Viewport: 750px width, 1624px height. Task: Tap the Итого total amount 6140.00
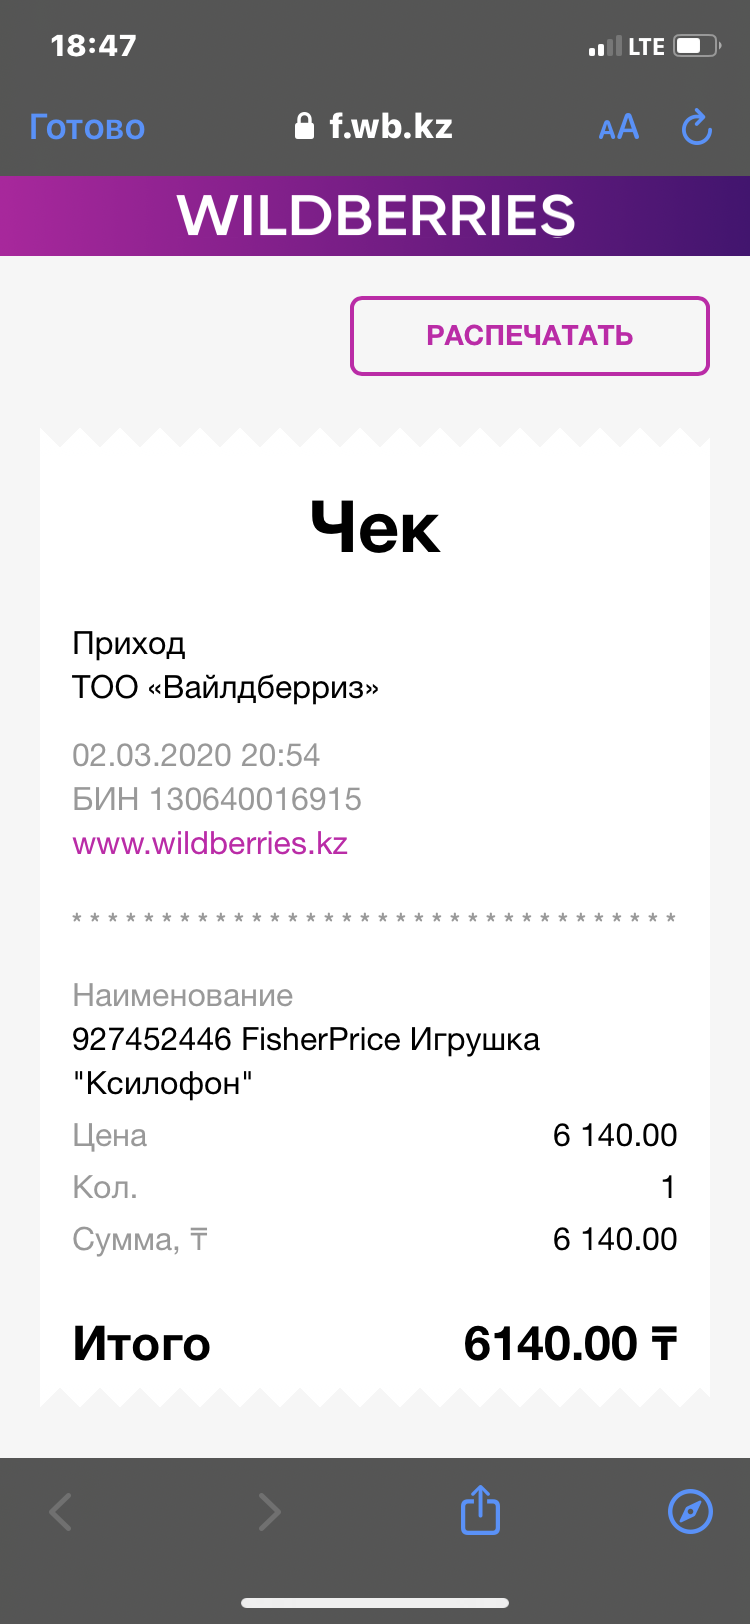click(570, 1344)
